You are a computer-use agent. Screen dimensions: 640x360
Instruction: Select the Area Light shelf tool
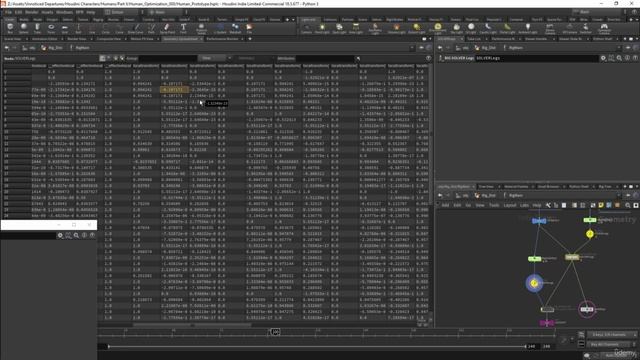[356, 28]
